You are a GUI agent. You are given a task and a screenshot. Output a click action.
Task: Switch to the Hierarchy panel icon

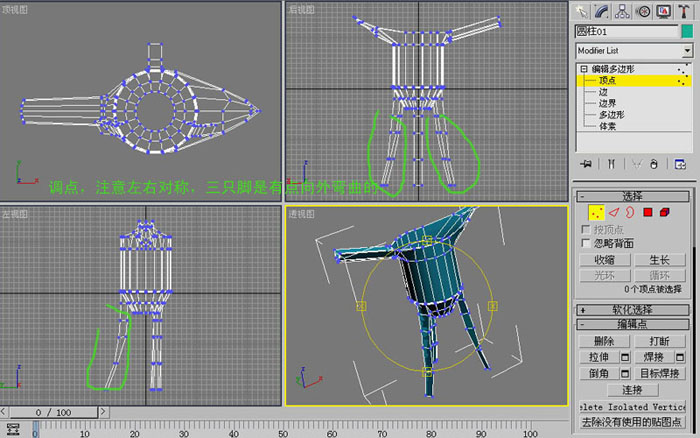[x=622, y=11]
